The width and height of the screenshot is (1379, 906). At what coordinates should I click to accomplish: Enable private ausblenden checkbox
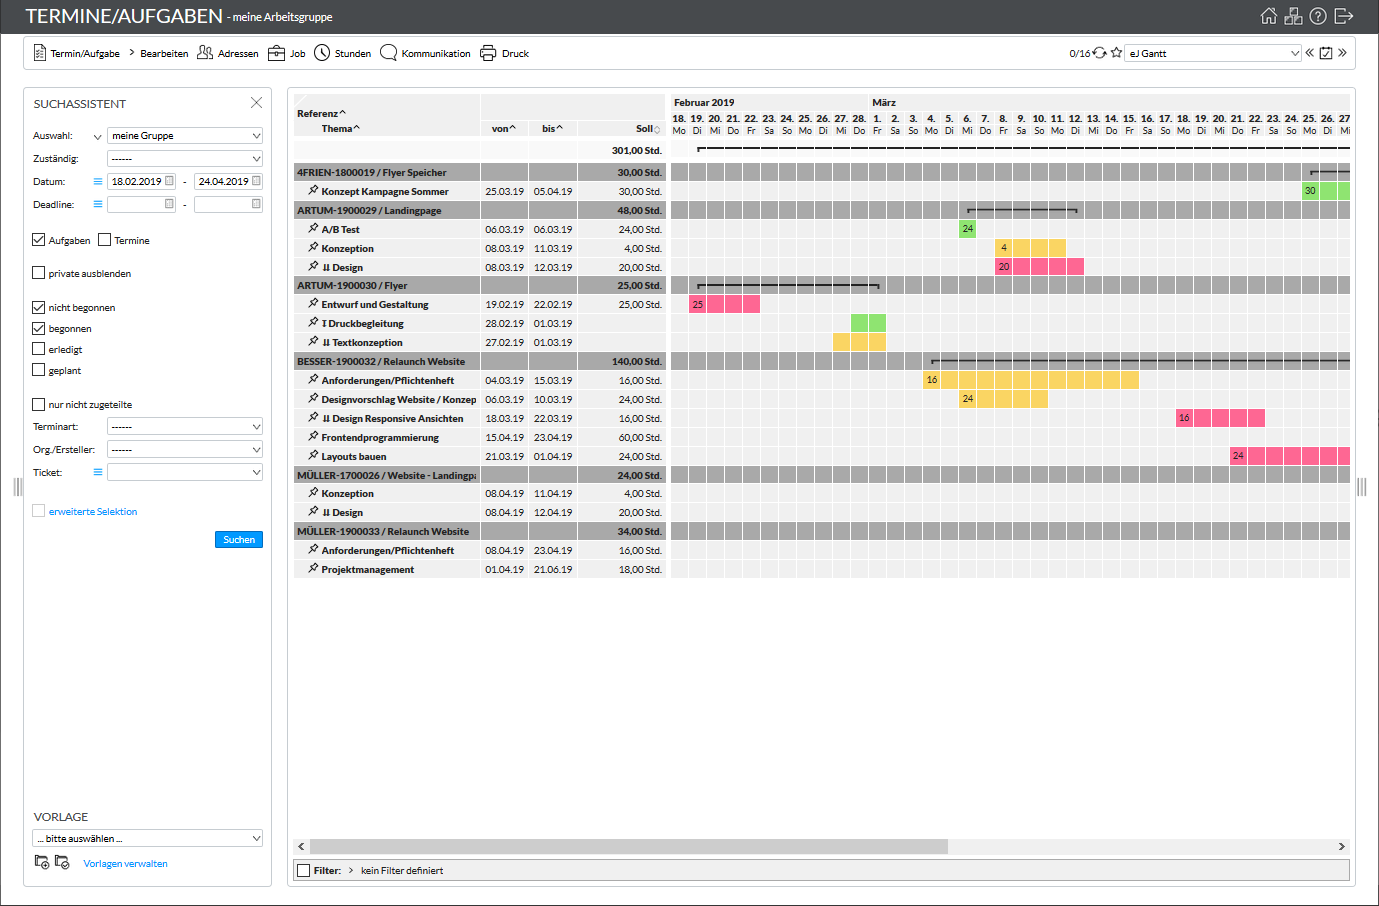pyautogui.click(x=39, y=273)
